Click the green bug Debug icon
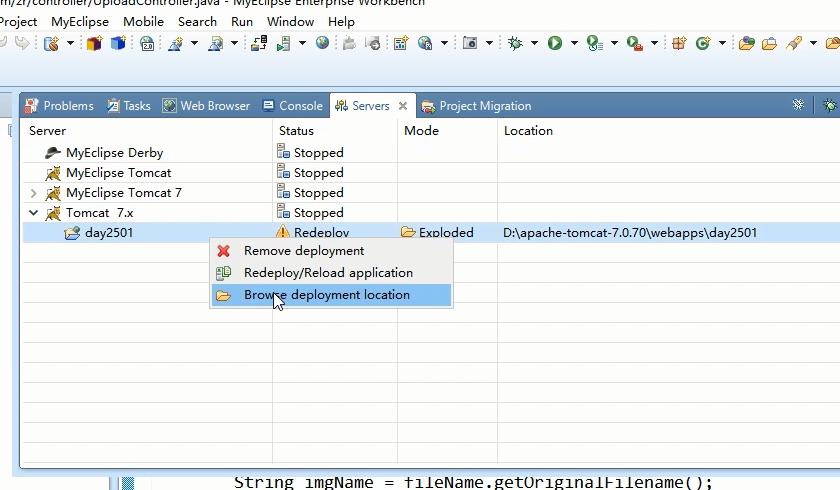Viewport: 840px width, 490px height. click(x=515, y=43)
